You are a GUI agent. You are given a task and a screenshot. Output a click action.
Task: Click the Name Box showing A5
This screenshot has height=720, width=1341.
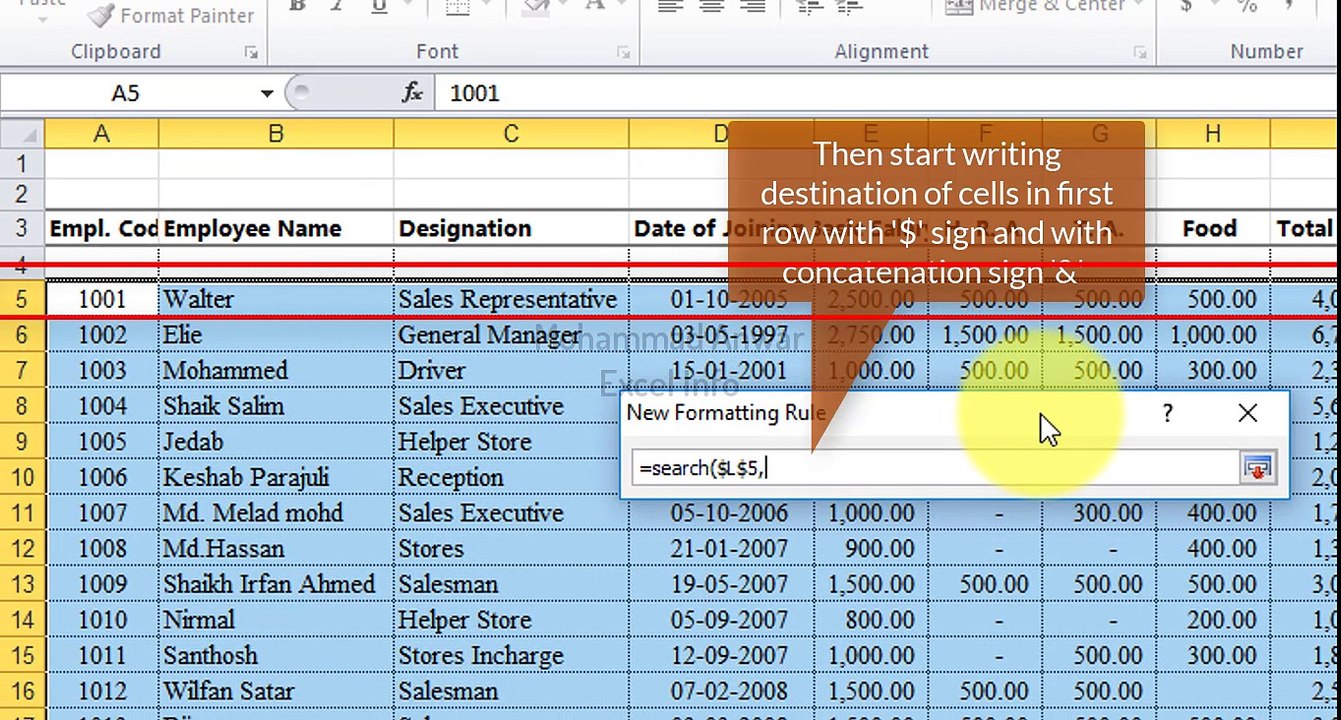126,93
